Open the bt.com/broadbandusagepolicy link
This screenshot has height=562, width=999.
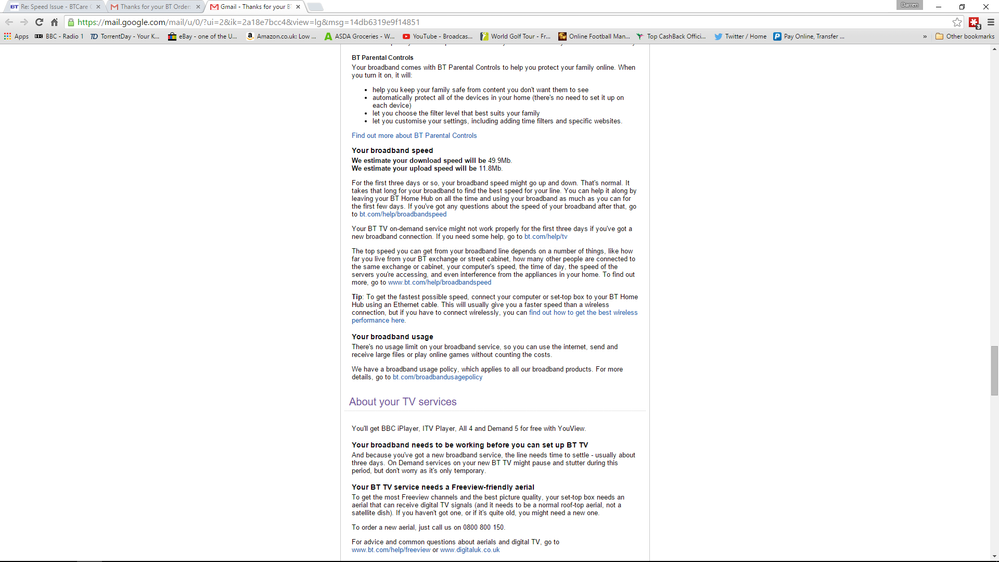point(437,377)
